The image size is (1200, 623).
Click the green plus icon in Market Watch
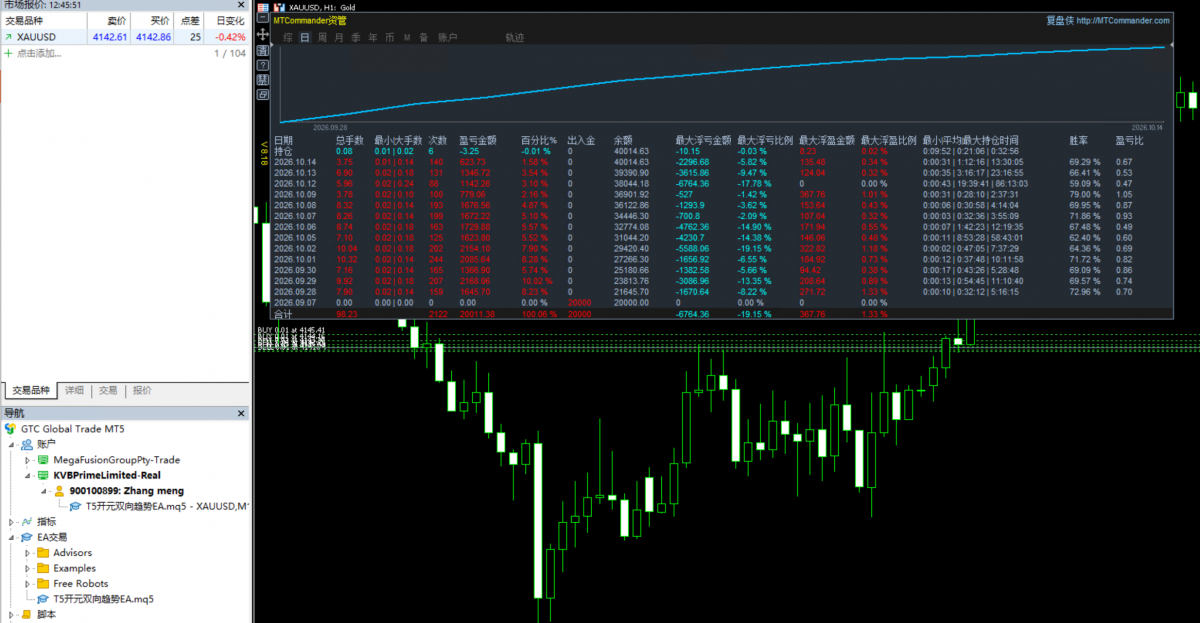point(8,53)
